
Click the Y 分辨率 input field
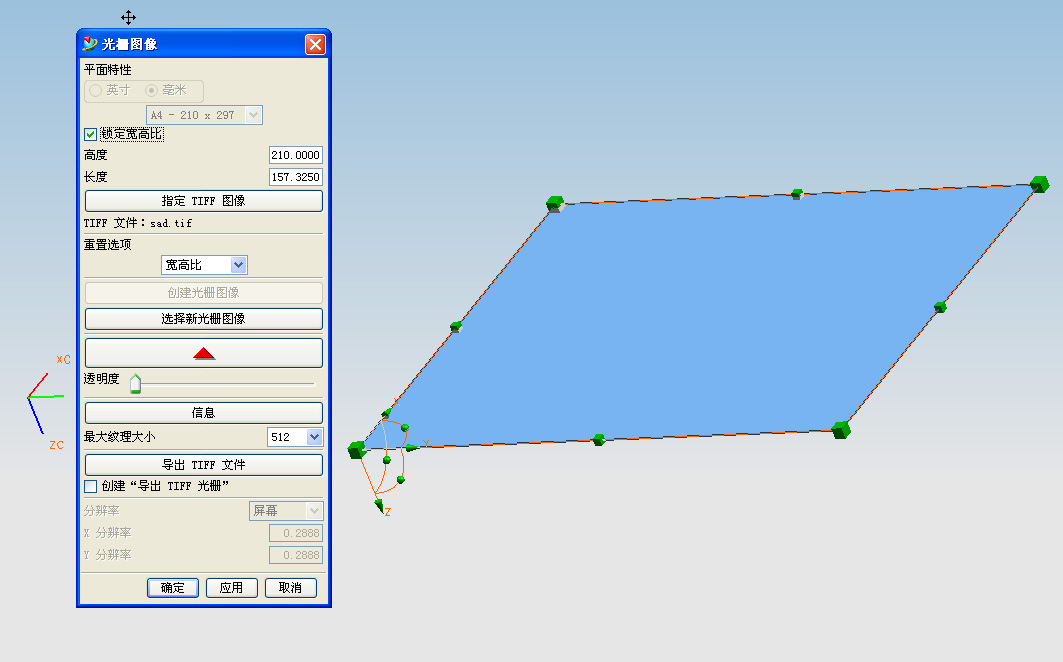point(296,555)
